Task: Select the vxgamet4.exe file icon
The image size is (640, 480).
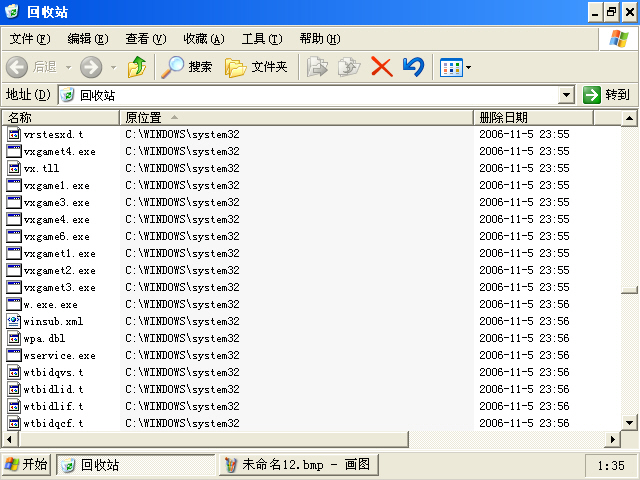Action: [14, 151]
